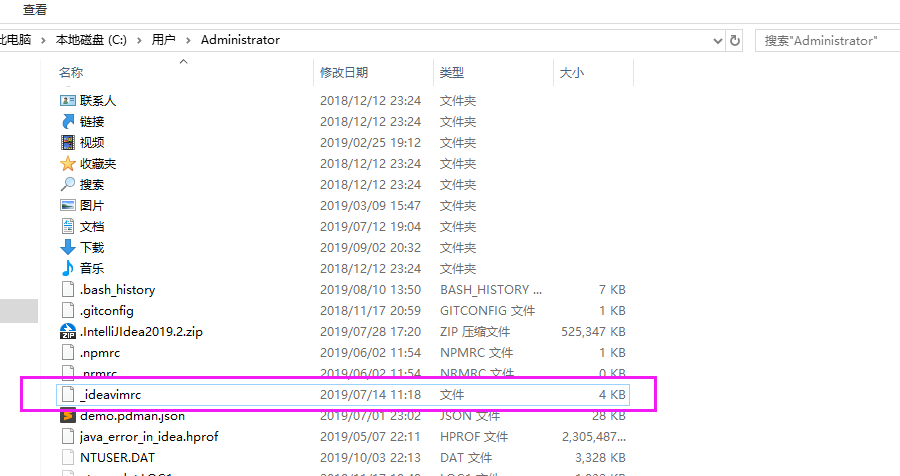The width and height of the screenshot is (900, 476).
Task: Select the 文档 folder icon
Action: tap(68, 226)
